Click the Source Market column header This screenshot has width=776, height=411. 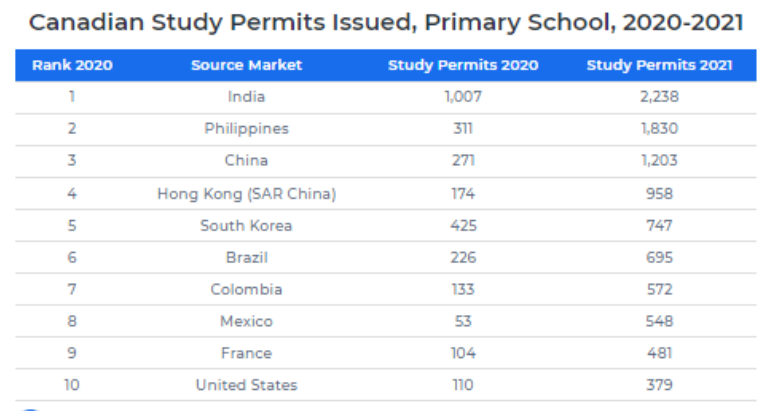coord(246,65)
